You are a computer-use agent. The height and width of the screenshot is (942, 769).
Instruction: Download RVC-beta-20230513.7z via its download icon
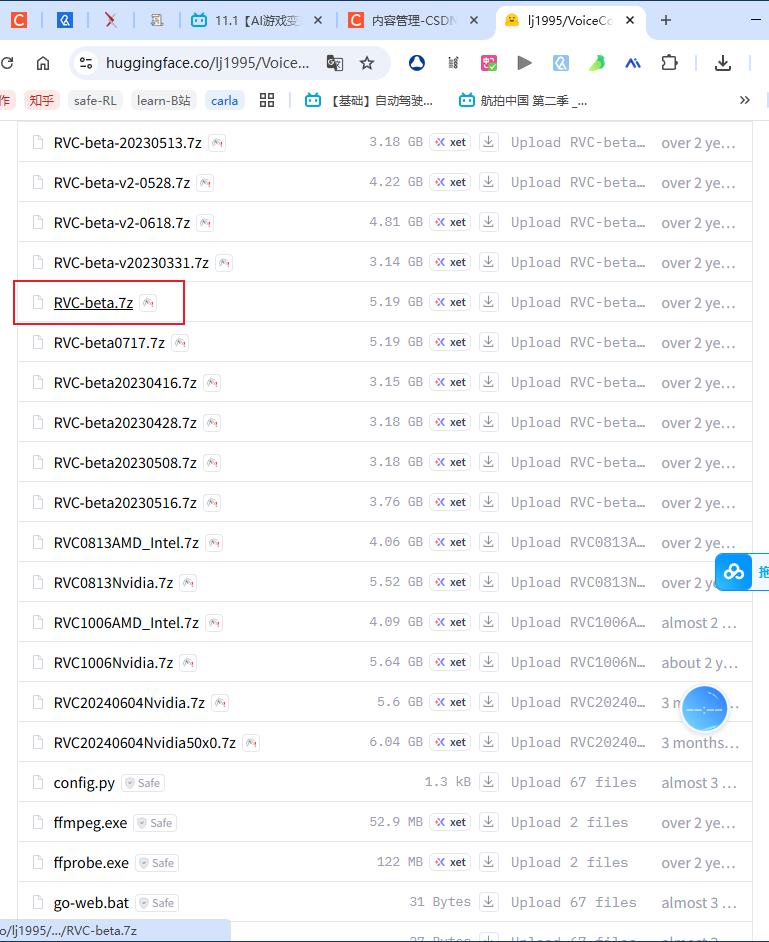click(488, 142)
